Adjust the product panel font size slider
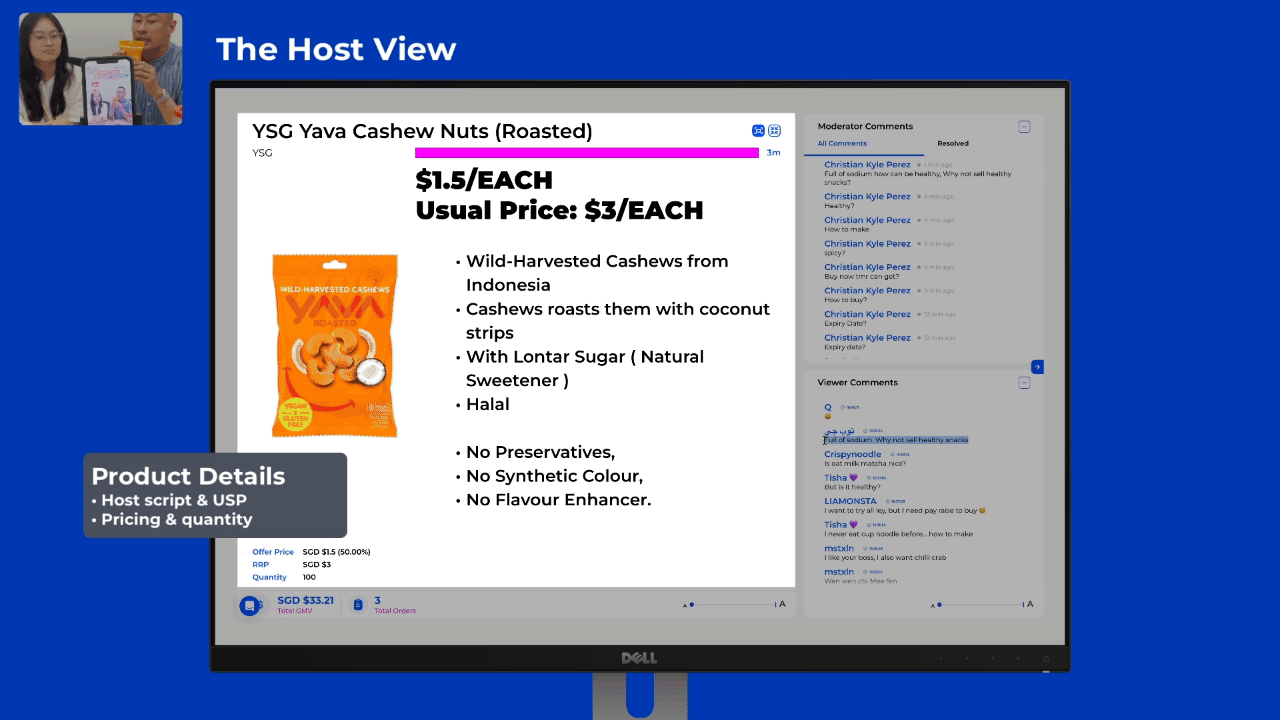1280x720 pixels. (733, 604)
